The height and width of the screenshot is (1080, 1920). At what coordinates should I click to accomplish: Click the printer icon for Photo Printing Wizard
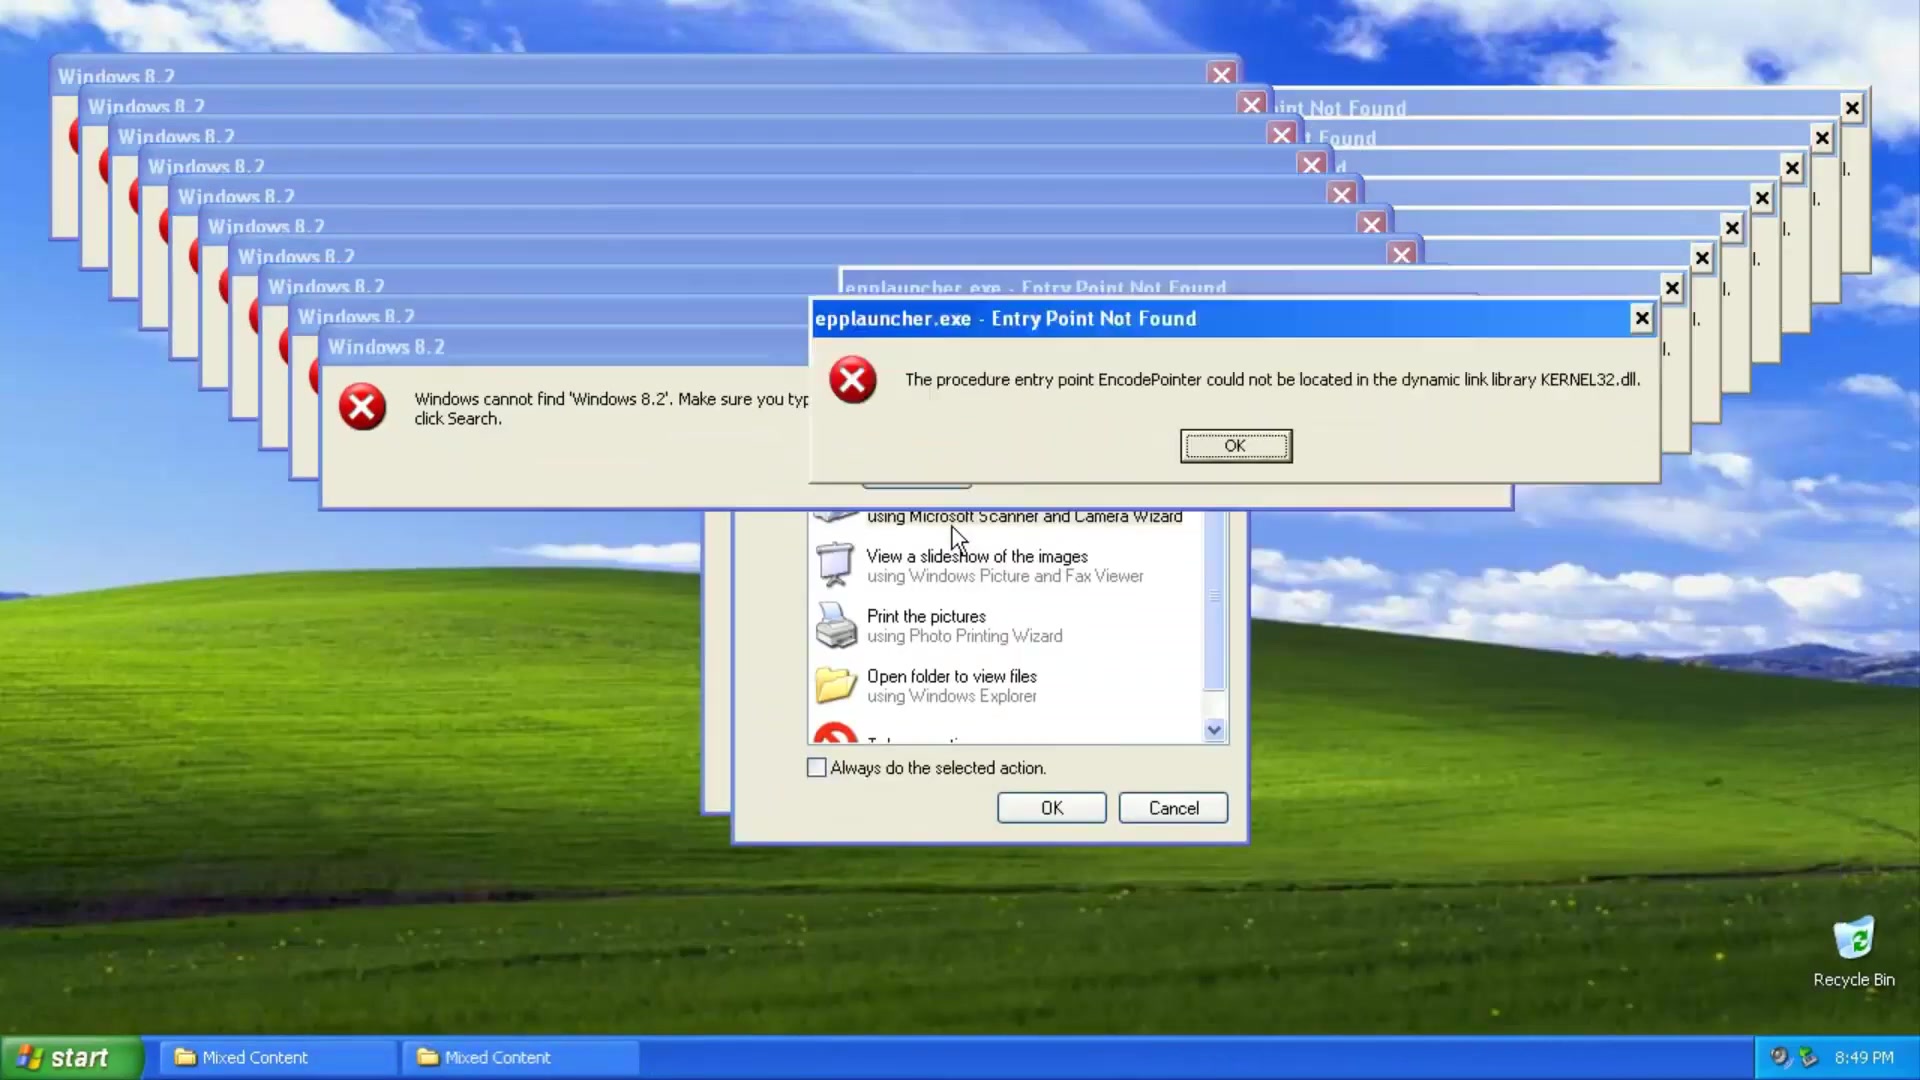(x=835, y=625)
